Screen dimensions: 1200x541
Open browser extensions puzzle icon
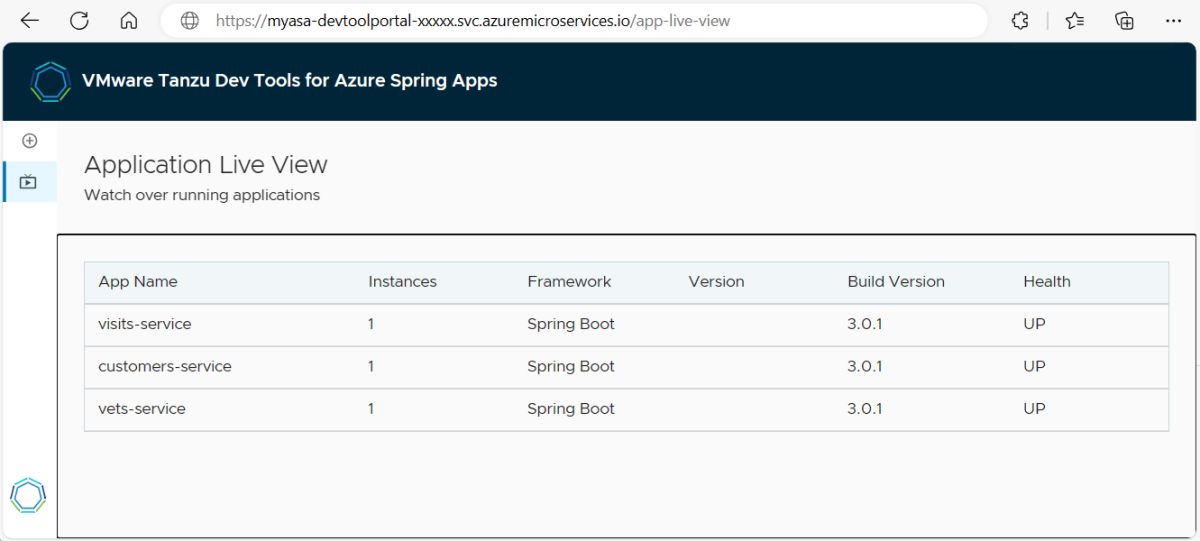coord(1020,21)
